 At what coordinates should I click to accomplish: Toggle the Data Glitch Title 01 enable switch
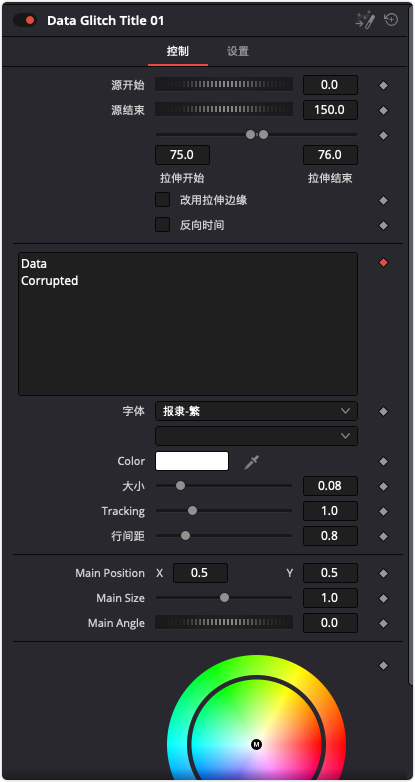click(25, 20)
